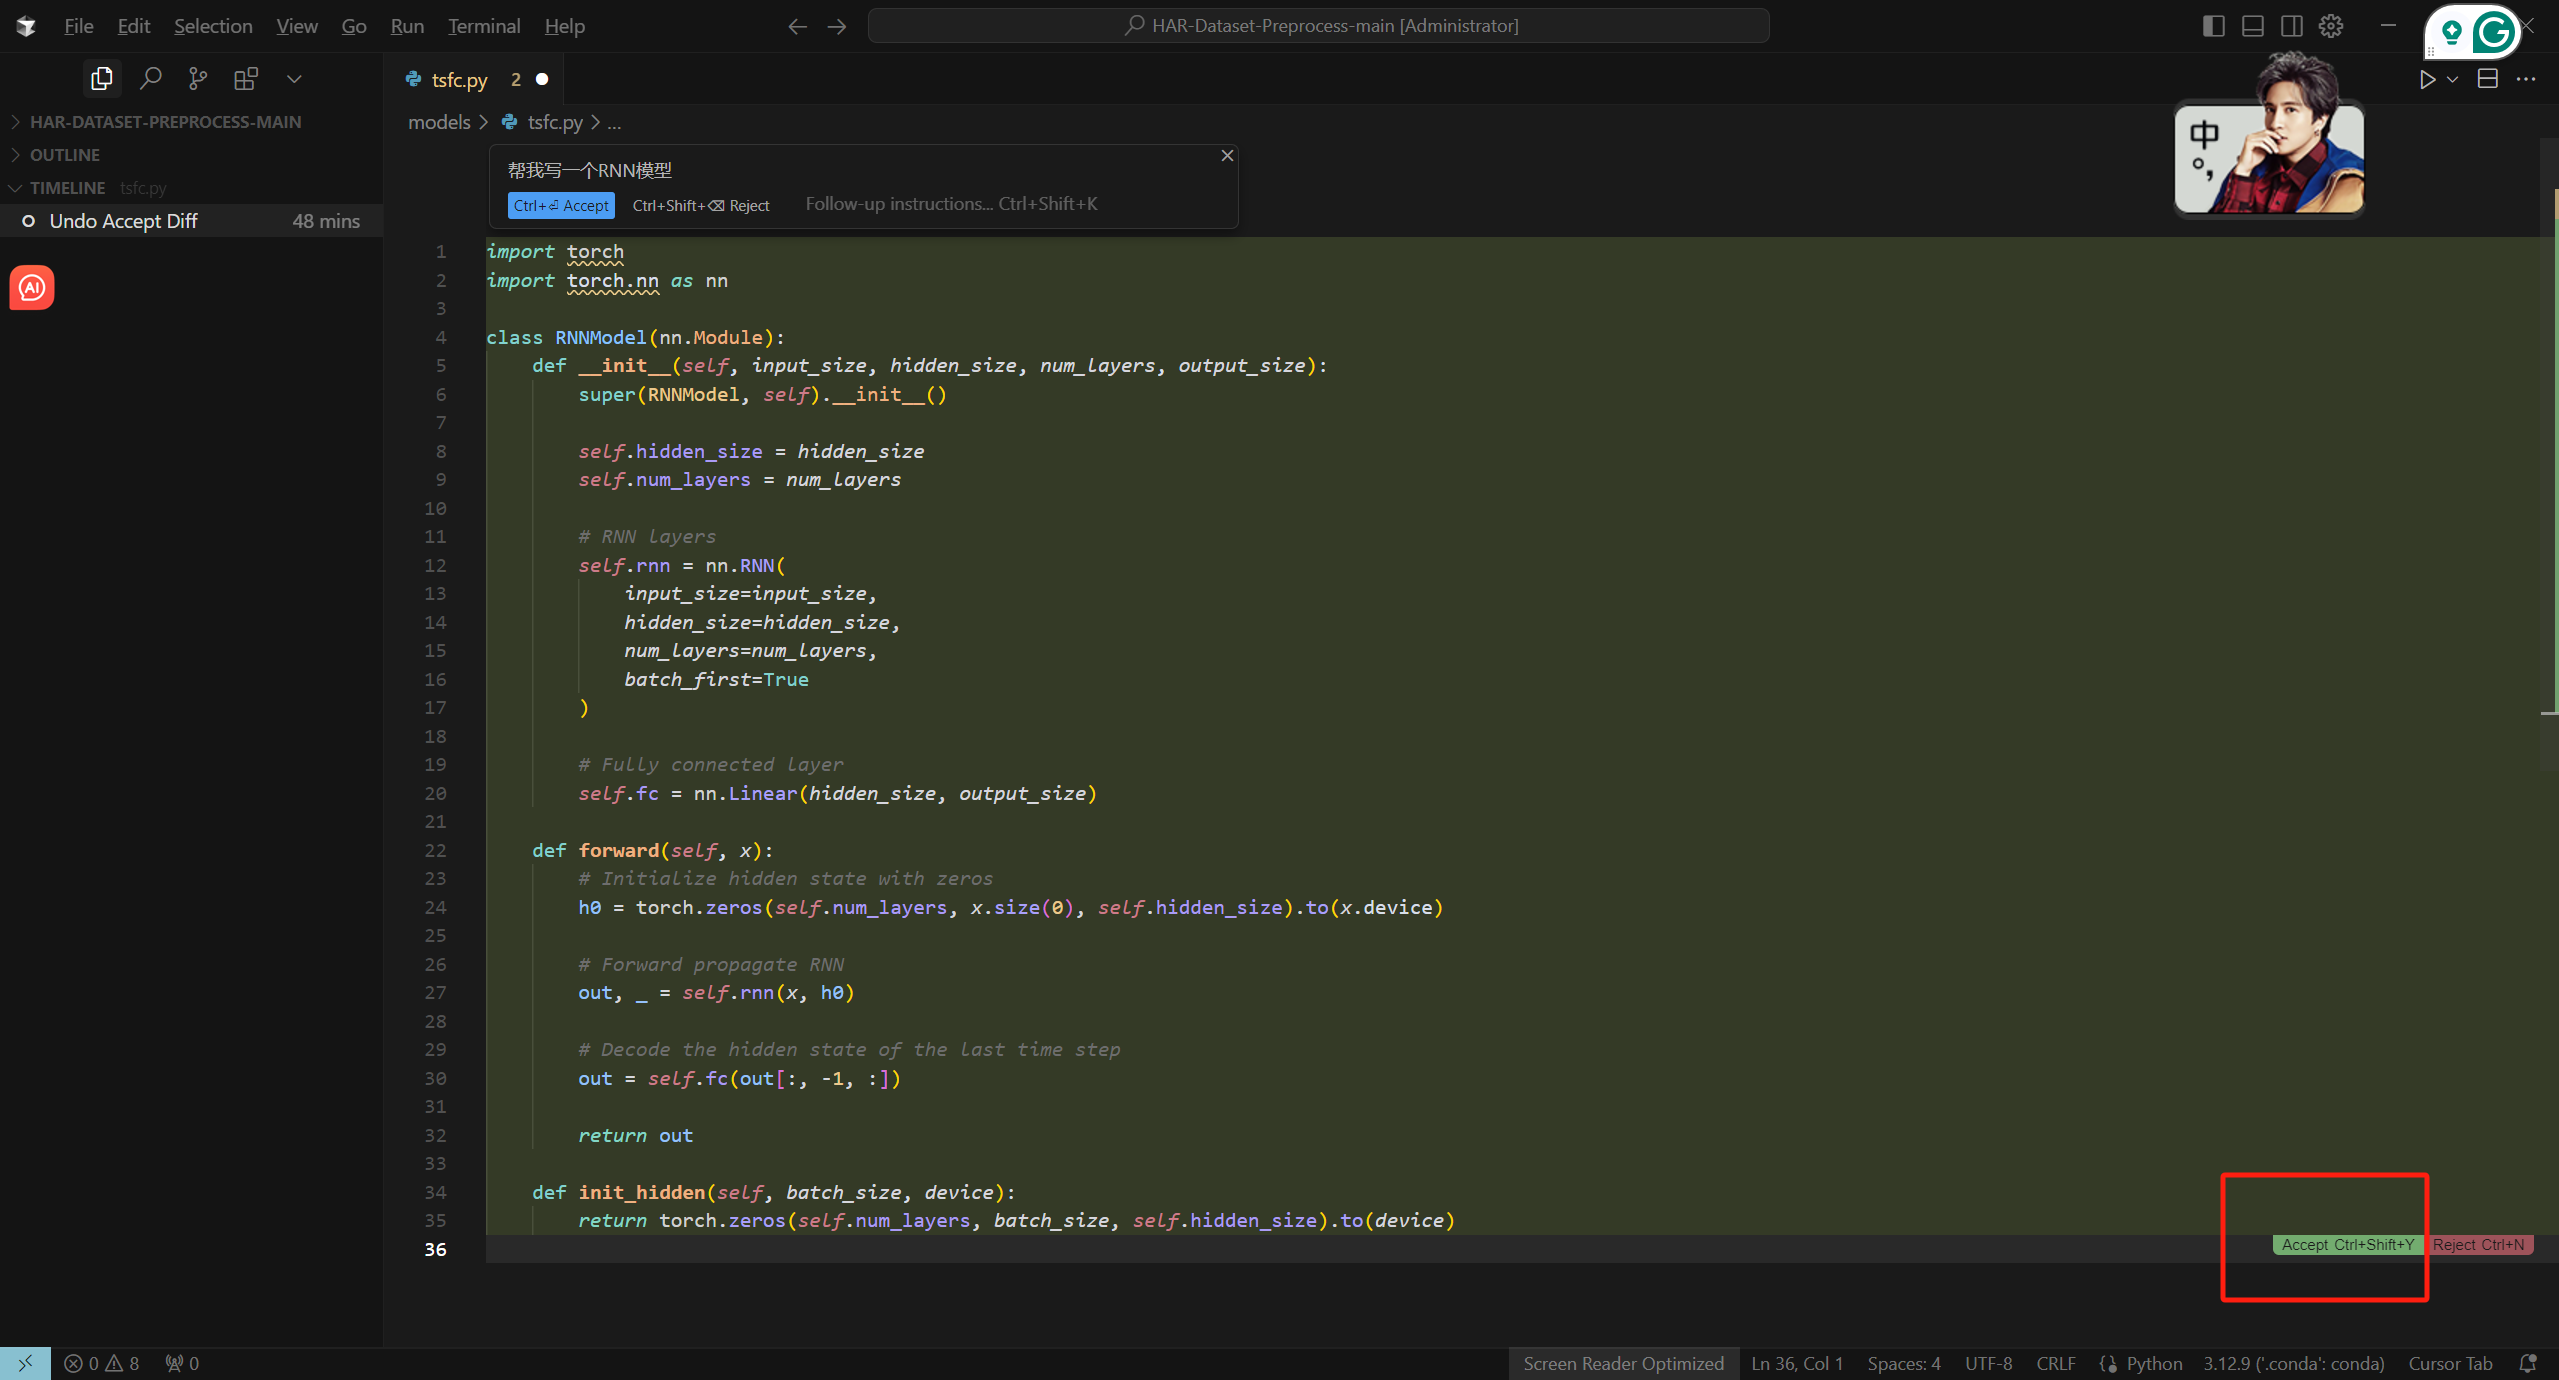Click the Follow-up instructions input field
The image size is (2559, 1380).
click(x=950, y=204)
